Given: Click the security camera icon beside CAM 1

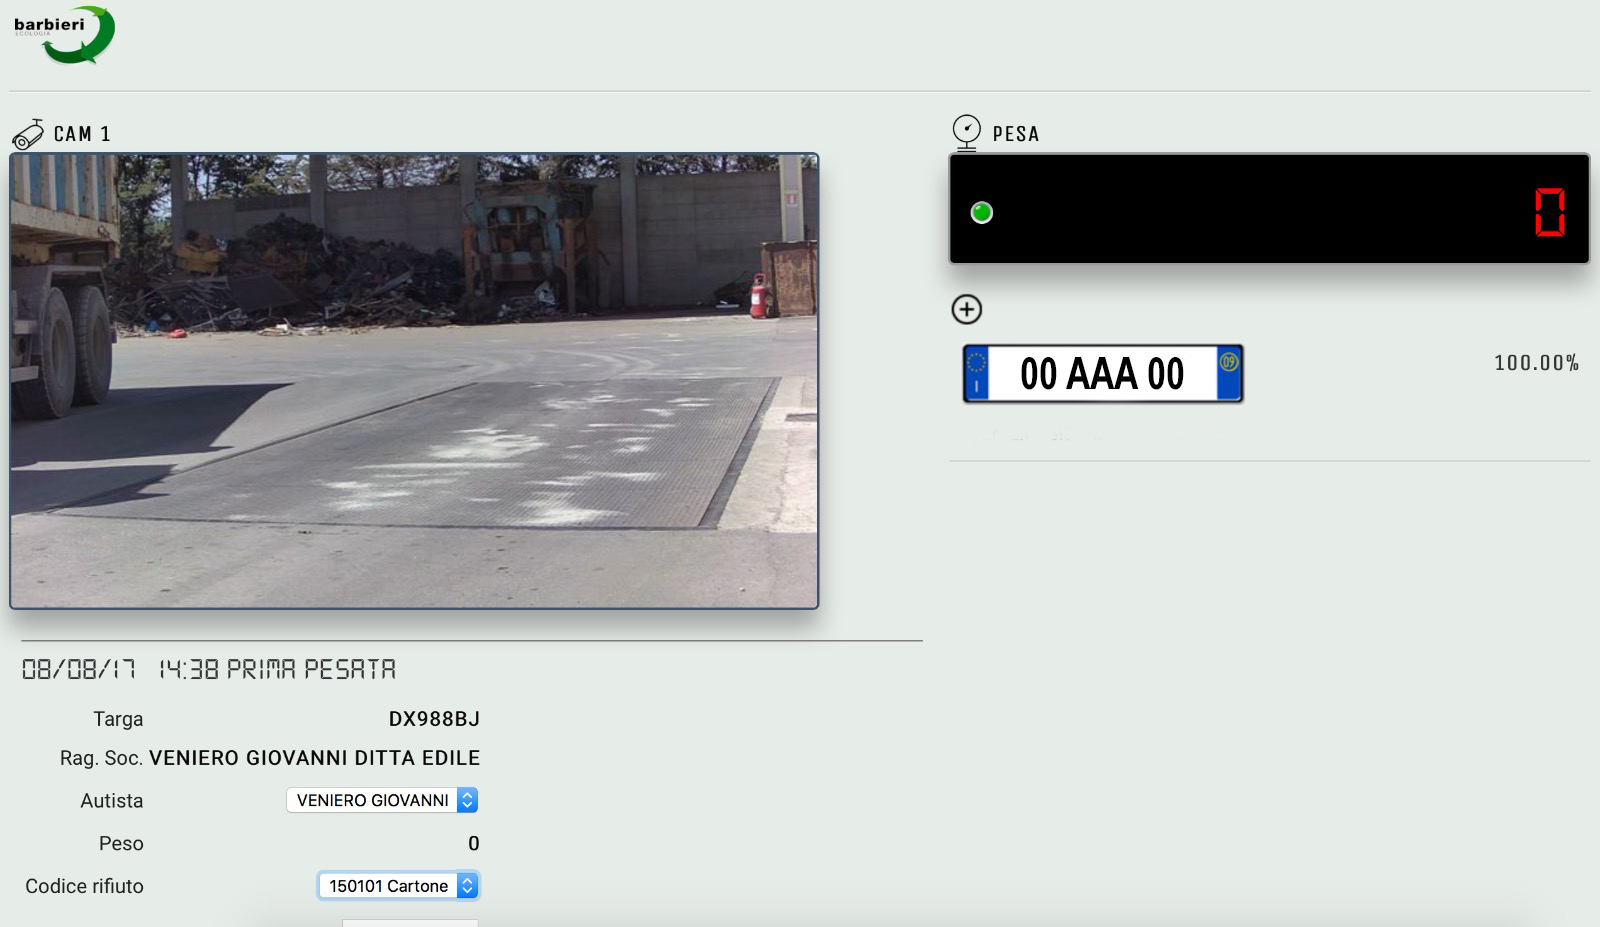Looking at the screenshot, I should [28, 134].
